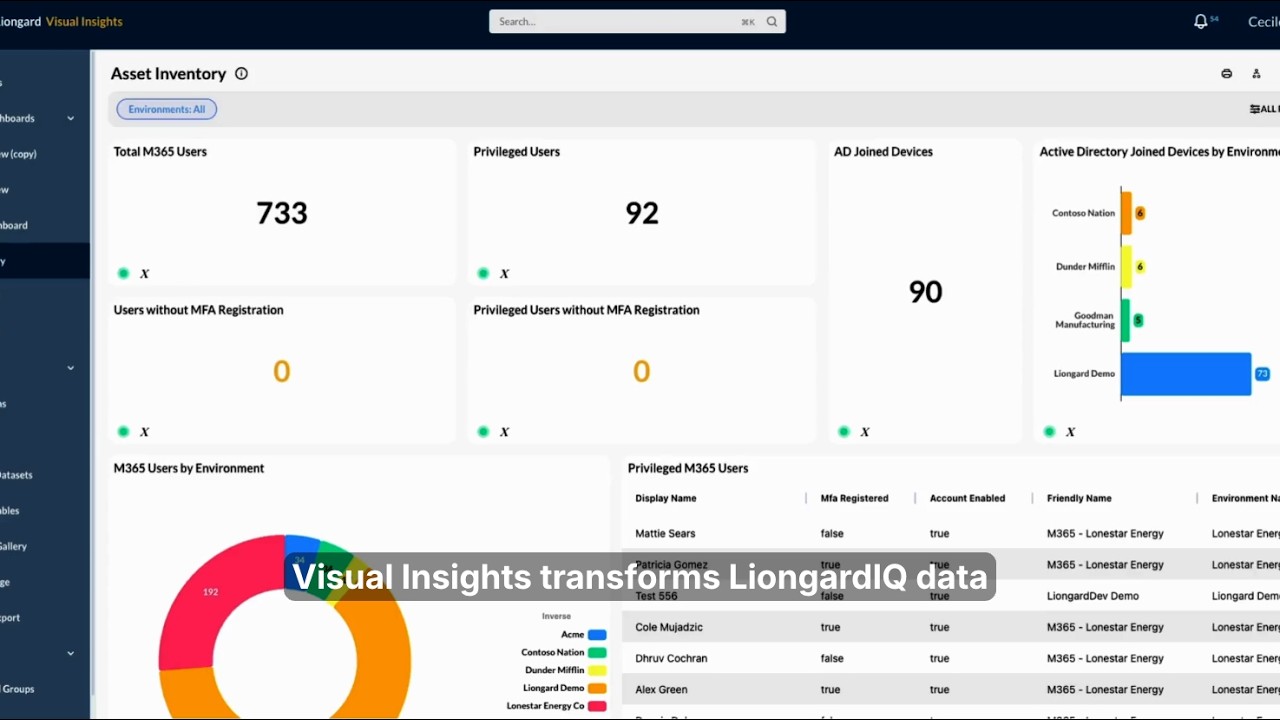Open Datasets in the sidebar

tap(16, 475)
